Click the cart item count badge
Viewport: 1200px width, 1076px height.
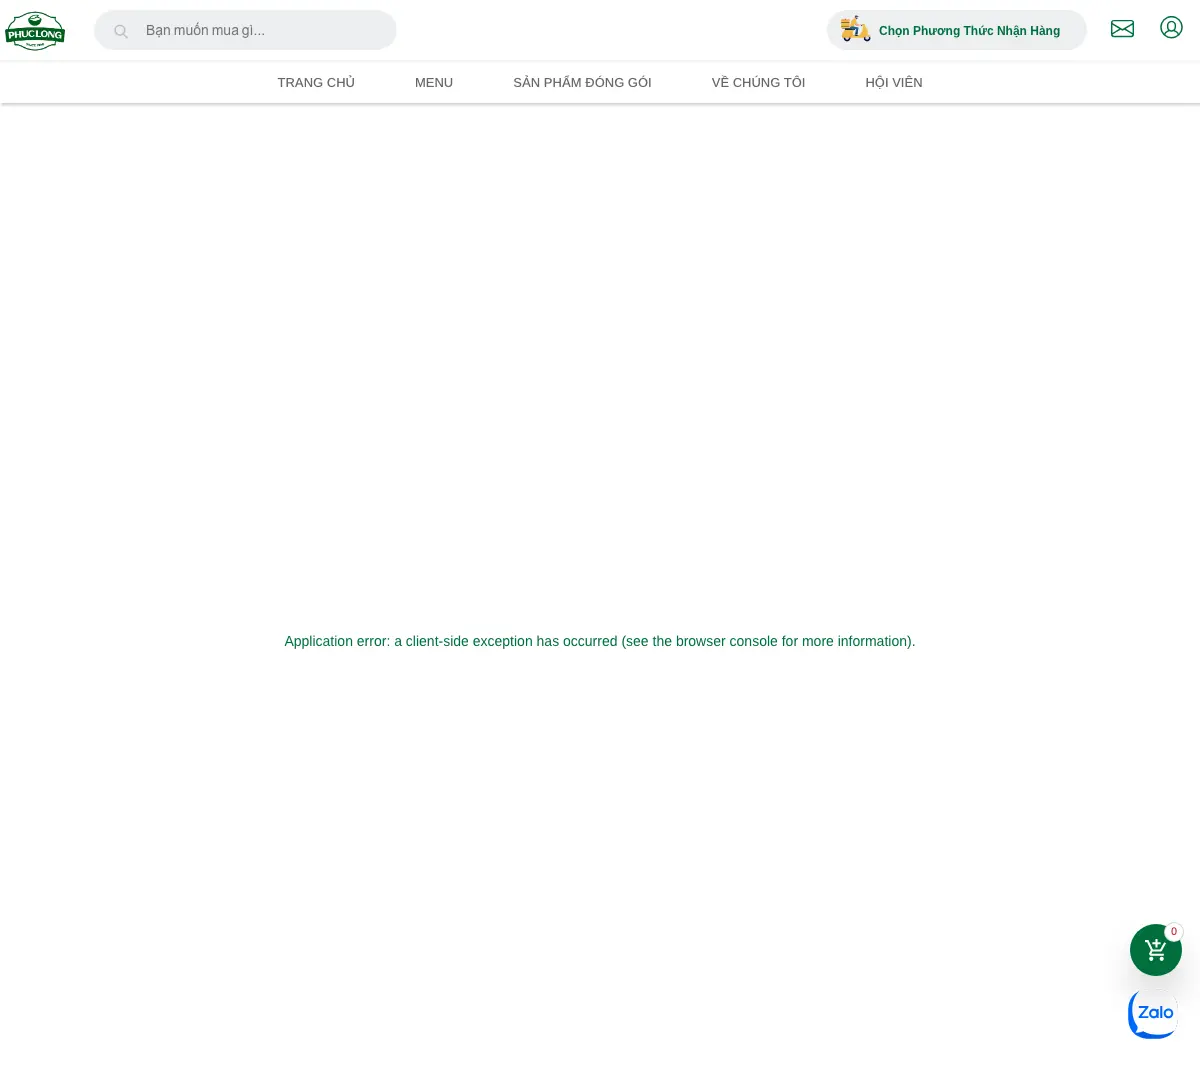pyautogui.click(x=1174, y=932)
